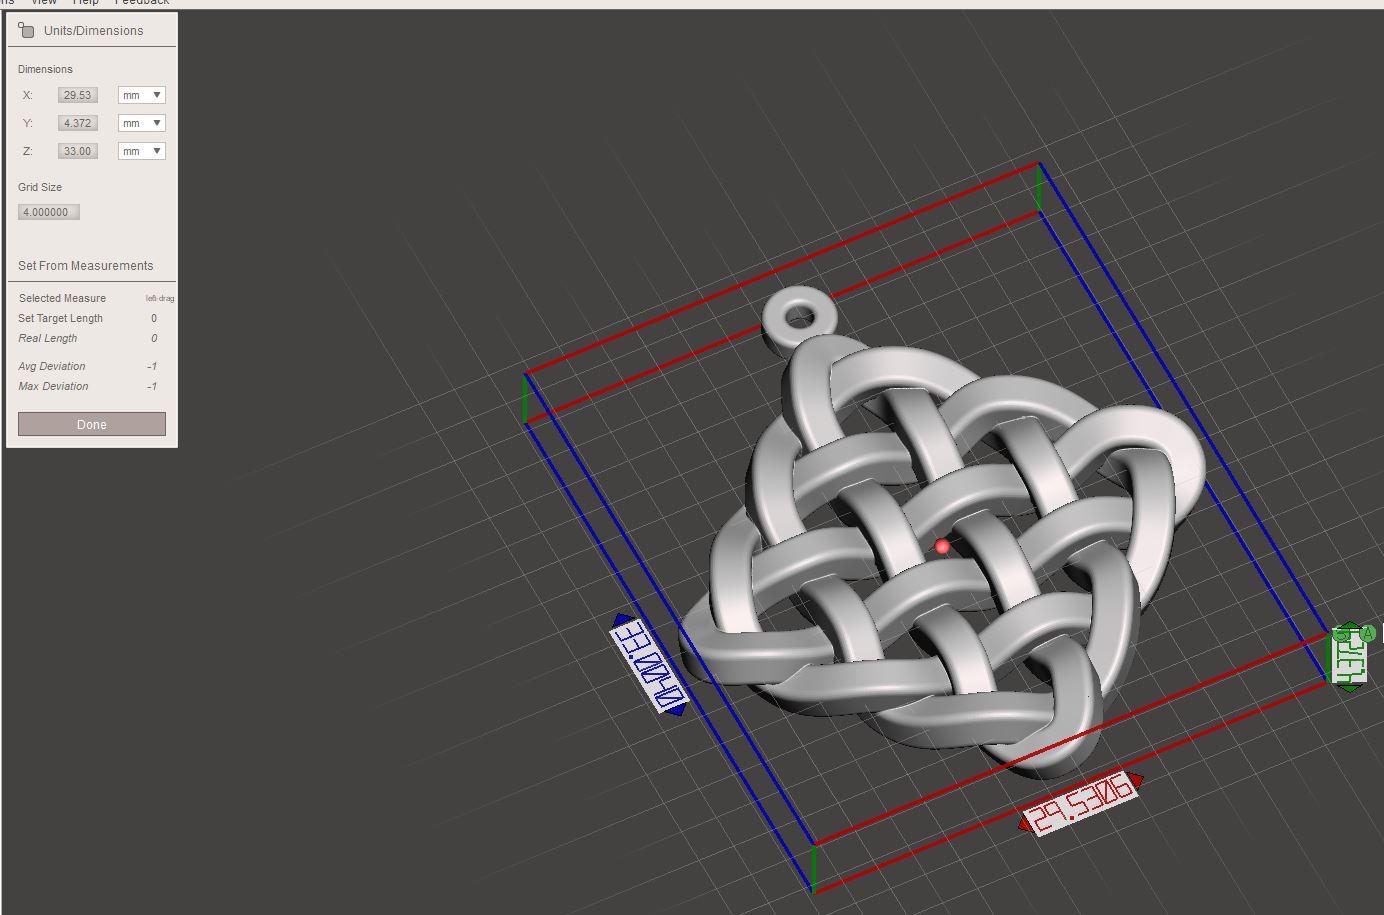Click the Set Target Length value
The width and height of the screenshot is (1384, 915).
coord(154,318)
